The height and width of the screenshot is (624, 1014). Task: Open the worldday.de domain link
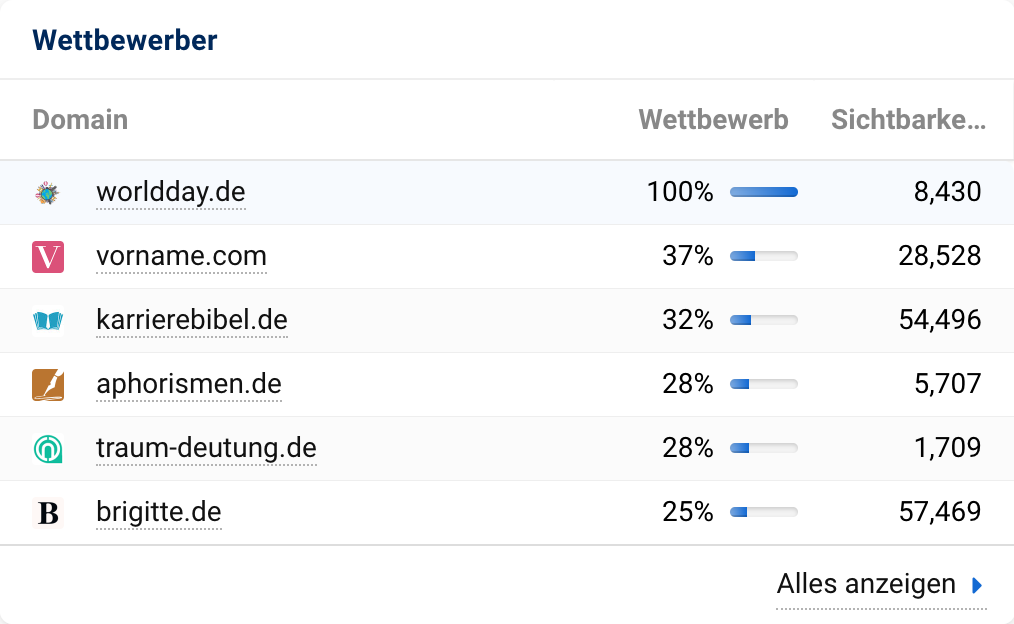171,192
